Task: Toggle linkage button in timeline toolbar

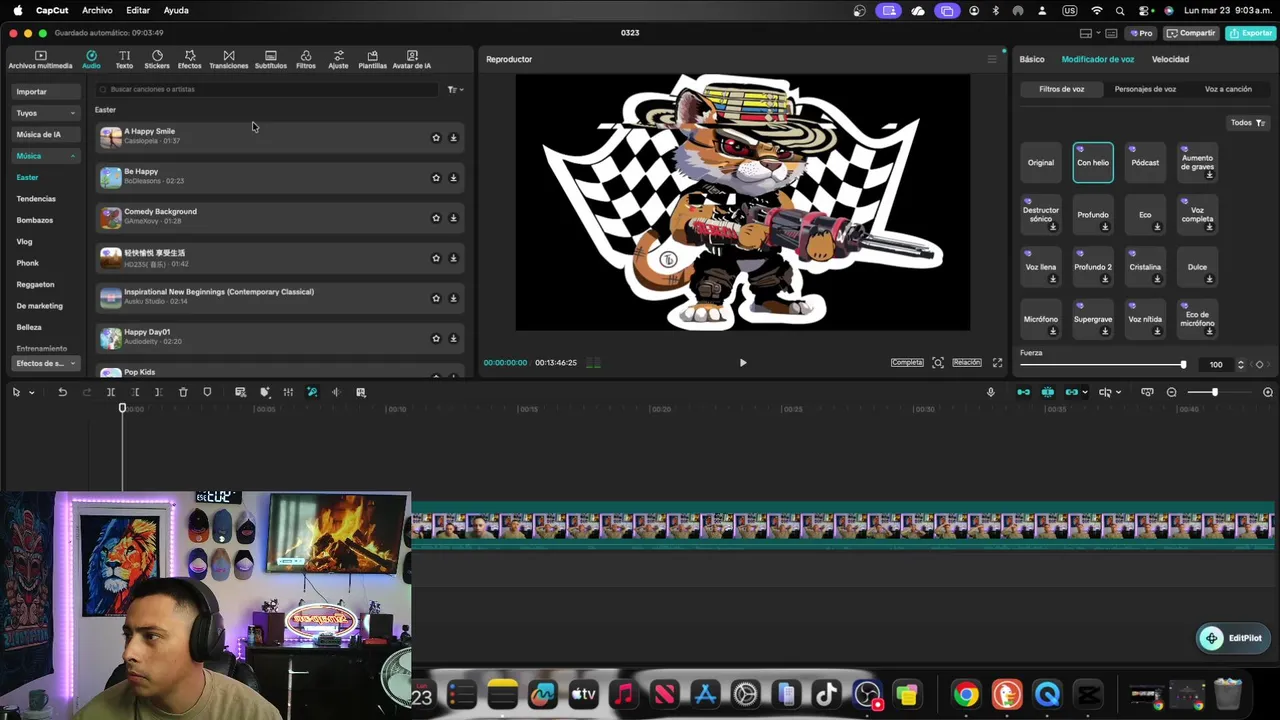Action: (x=1071, y=392)
